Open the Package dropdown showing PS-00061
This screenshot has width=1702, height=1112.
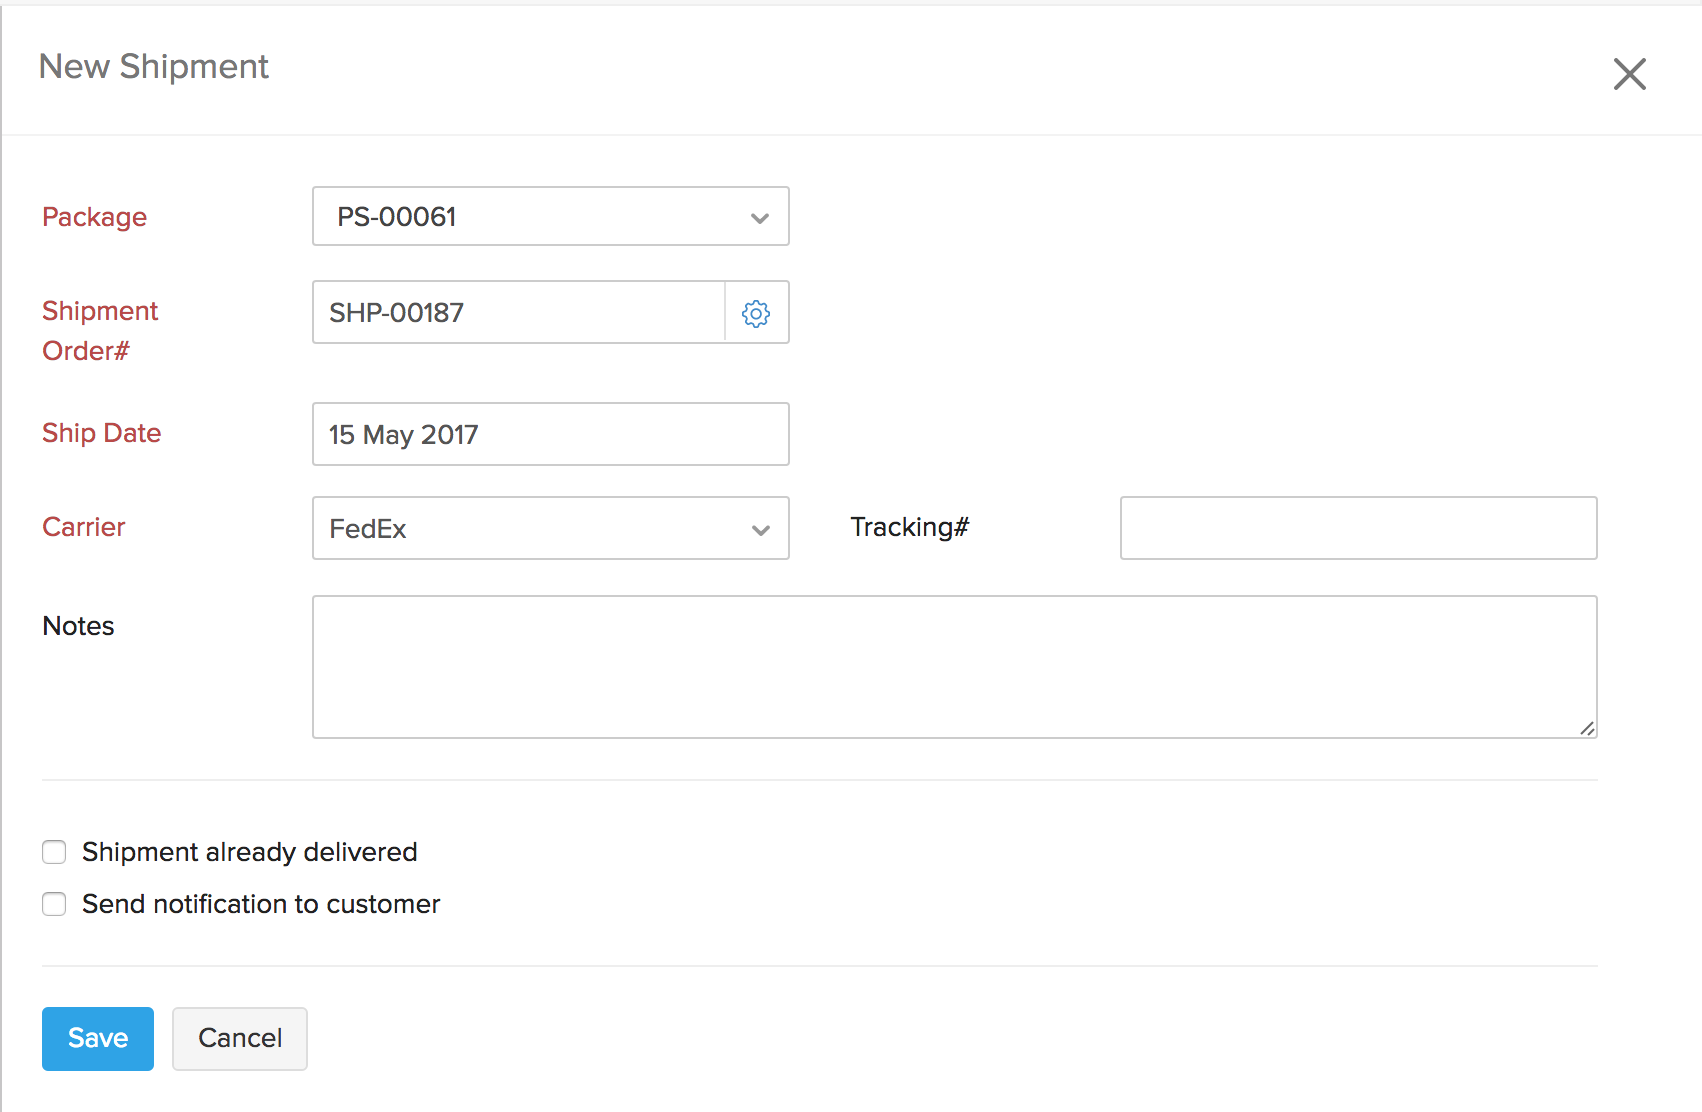click(x=550, y=216)
